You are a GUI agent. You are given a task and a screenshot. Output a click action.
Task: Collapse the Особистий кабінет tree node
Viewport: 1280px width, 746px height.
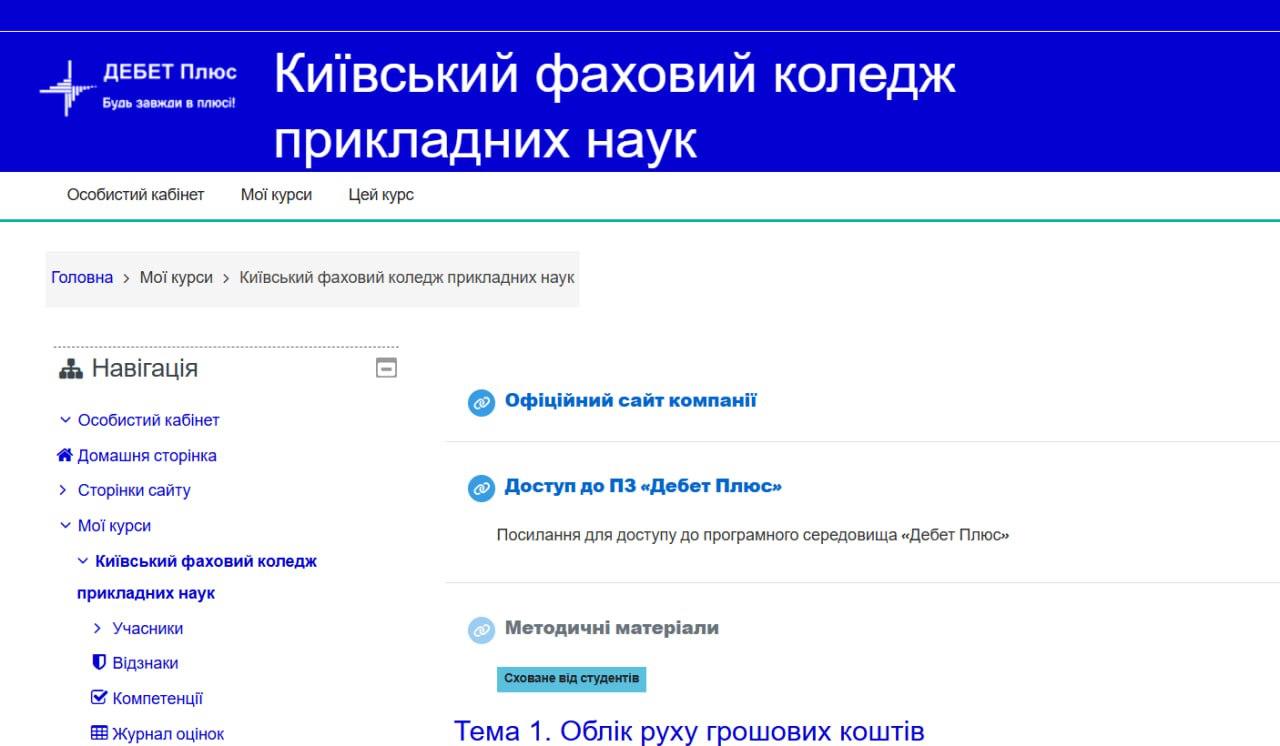tap(65, 420)
